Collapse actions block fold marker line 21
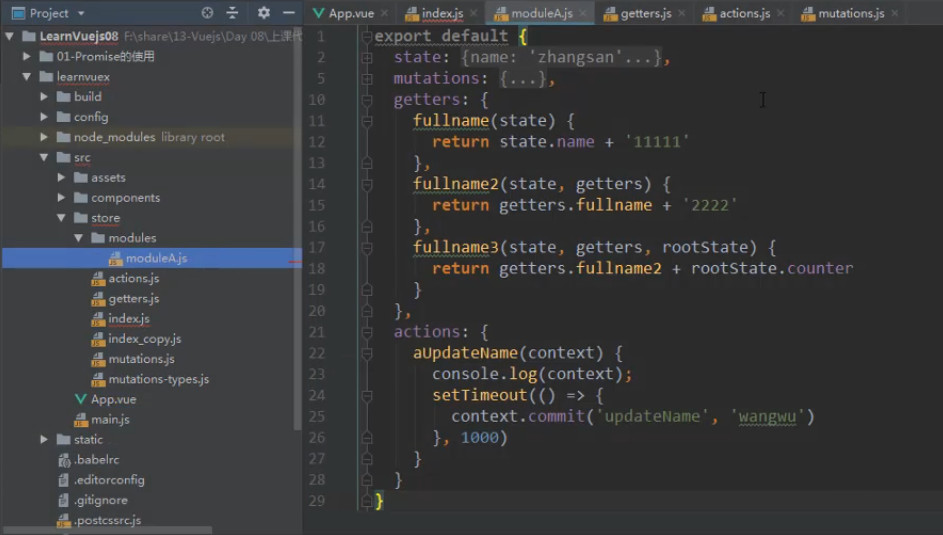This screenshot has height=535, width=943. 367,332
